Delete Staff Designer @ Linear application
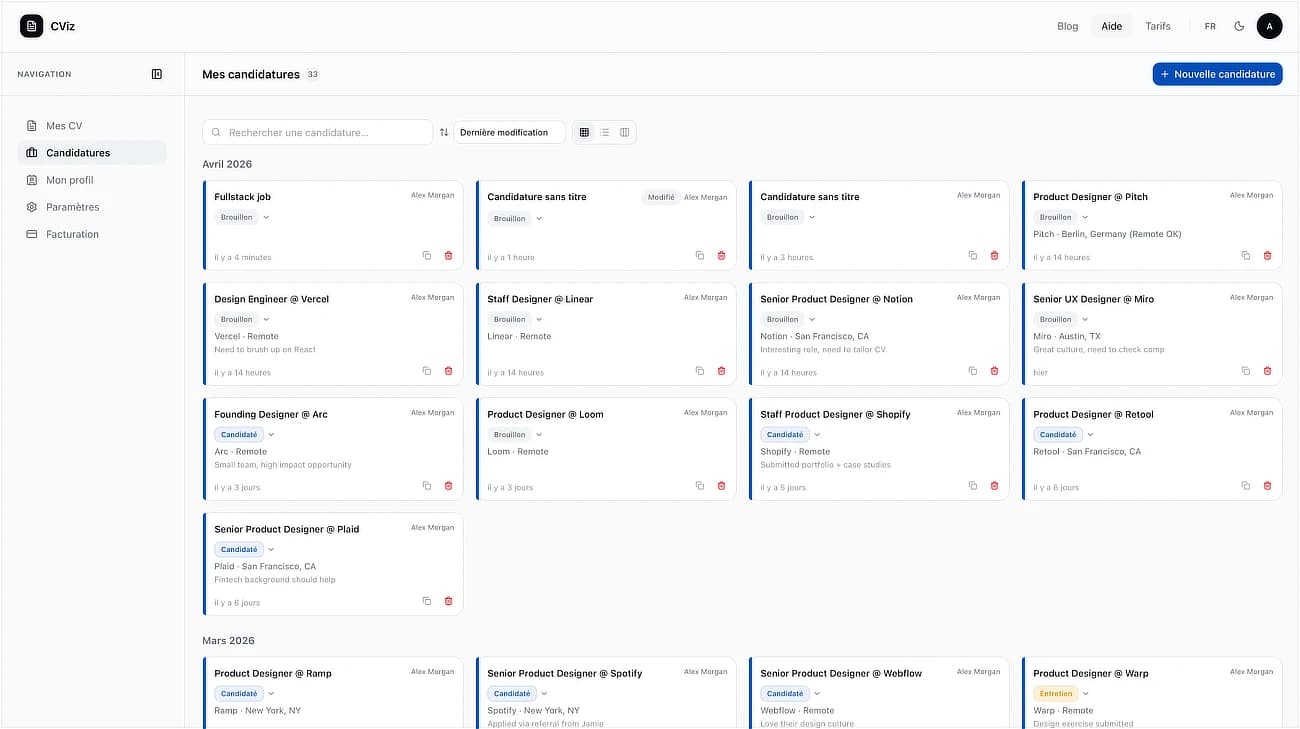1300x729 pixels. [x=721, y=371]
